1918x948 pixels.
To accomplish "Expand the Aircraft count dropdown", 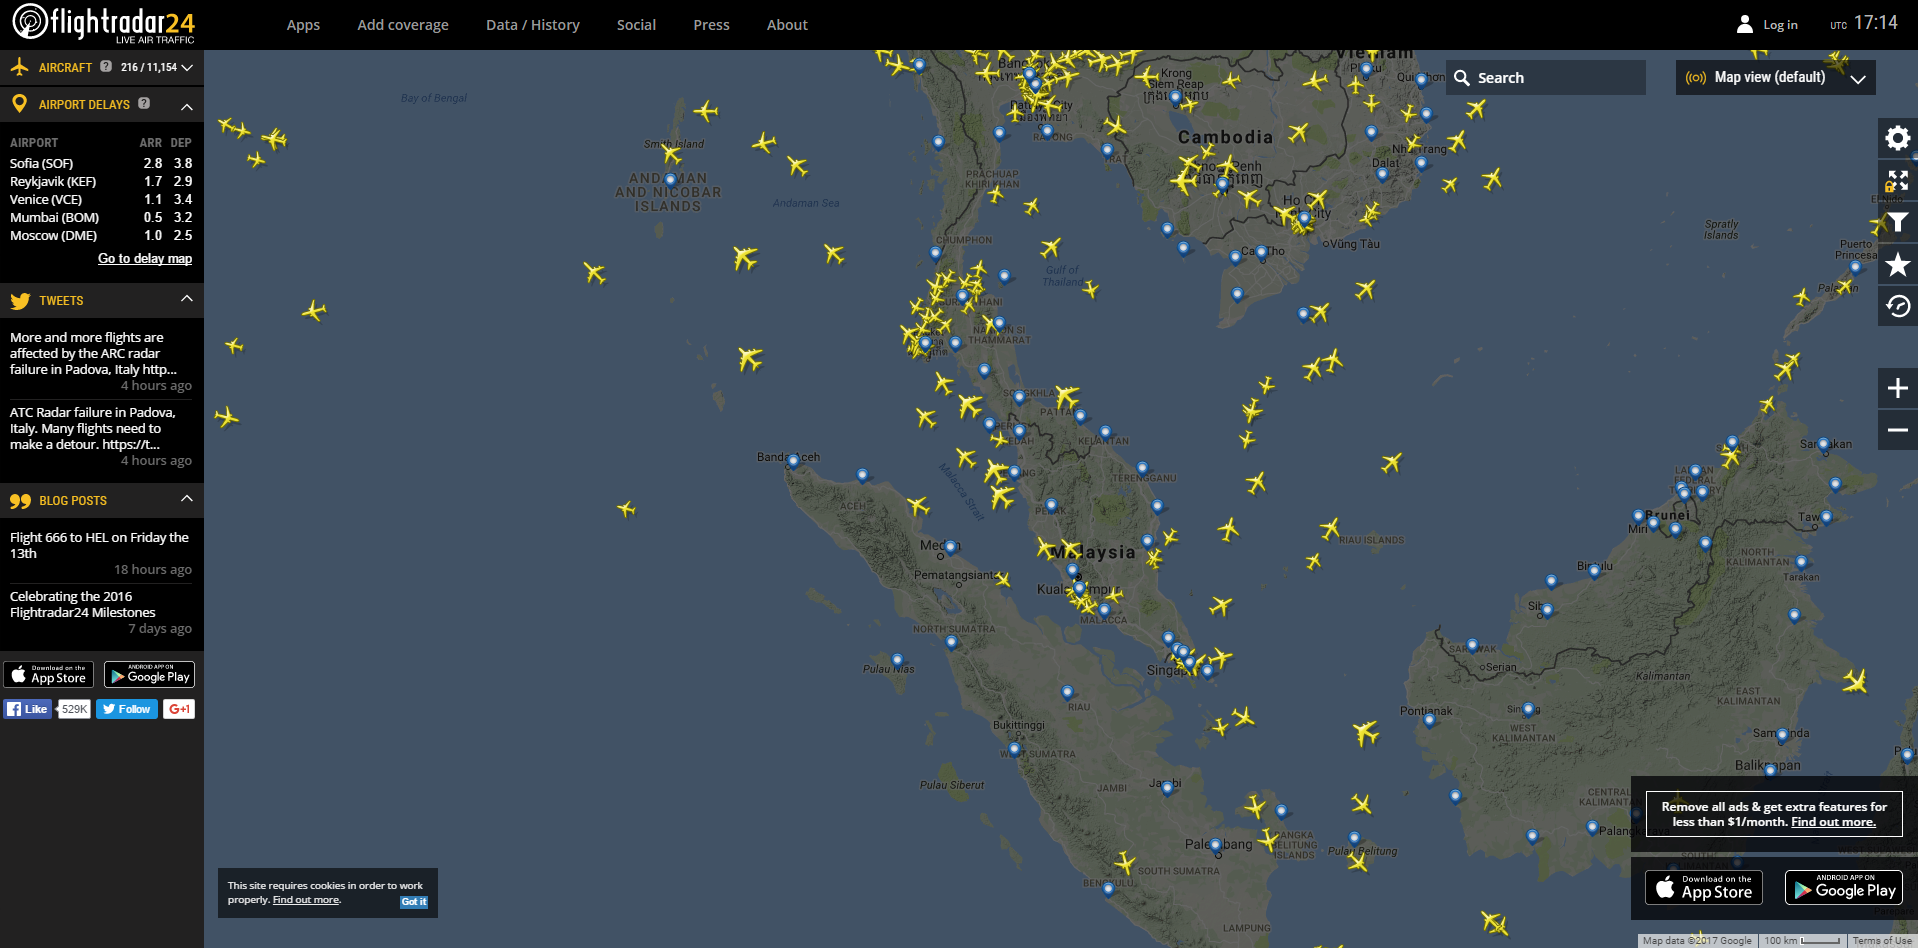I will 187,68.
